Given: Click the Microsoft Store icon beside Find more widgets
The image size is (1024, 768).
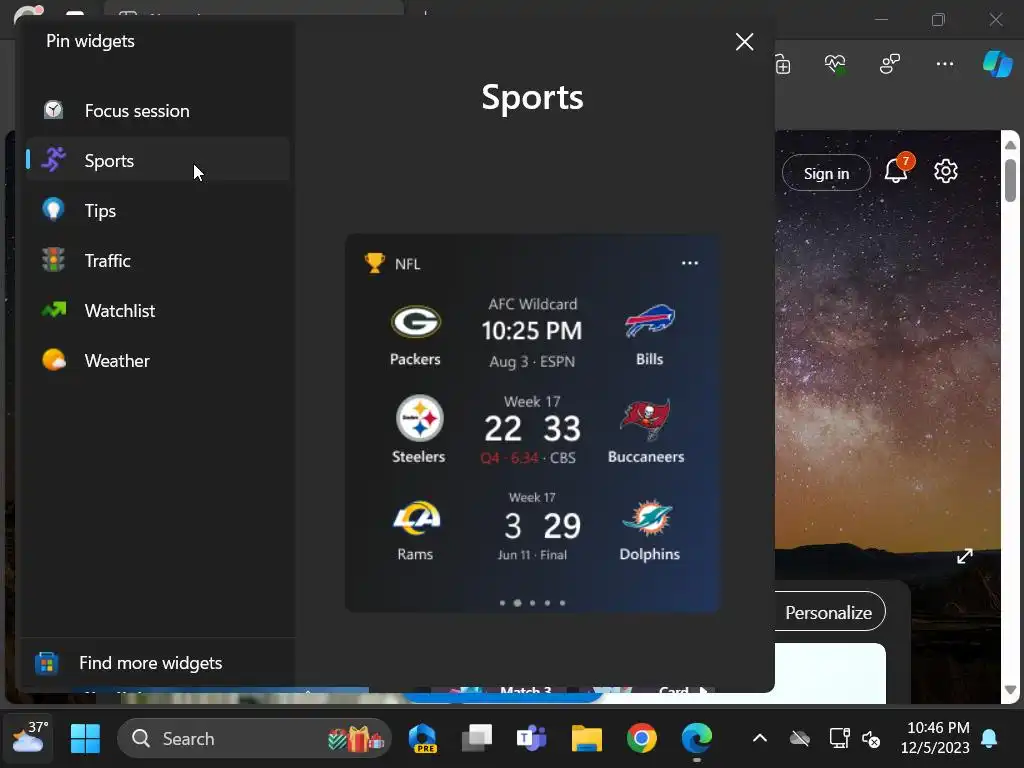Looking at the screenshot, I should pos(46,664).
